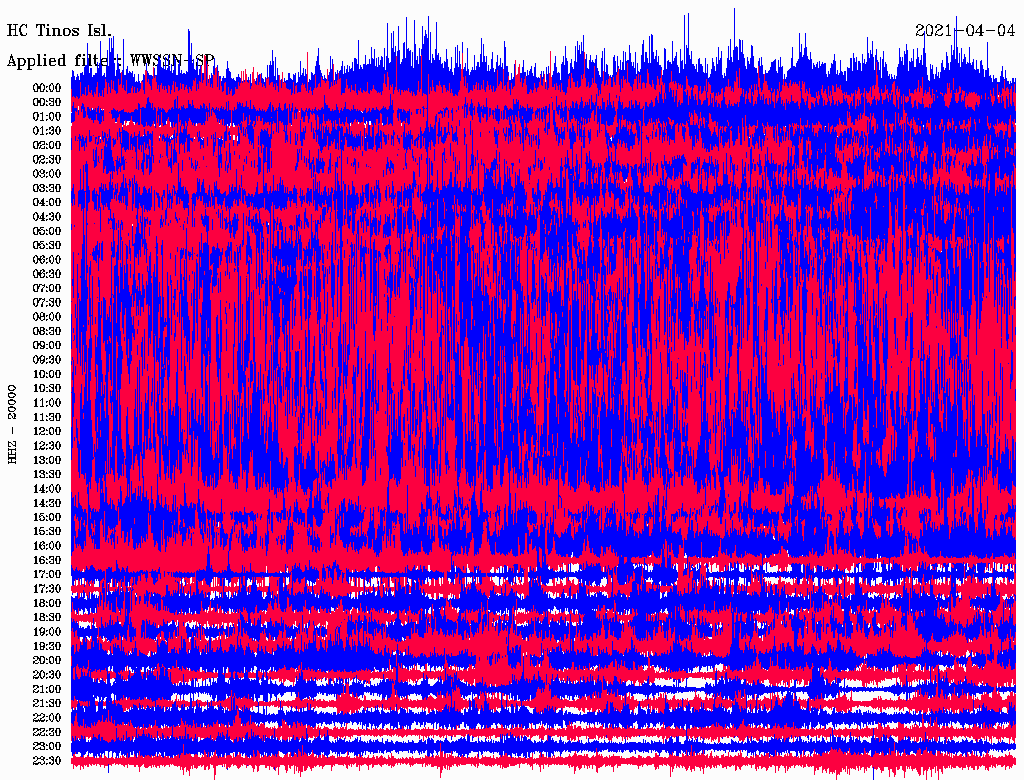Click the 'Applied filter: WWSSN-SP' label
The width and height of the screenshot is (1024, 780).
pyautogui.click(x=110, y=61)
